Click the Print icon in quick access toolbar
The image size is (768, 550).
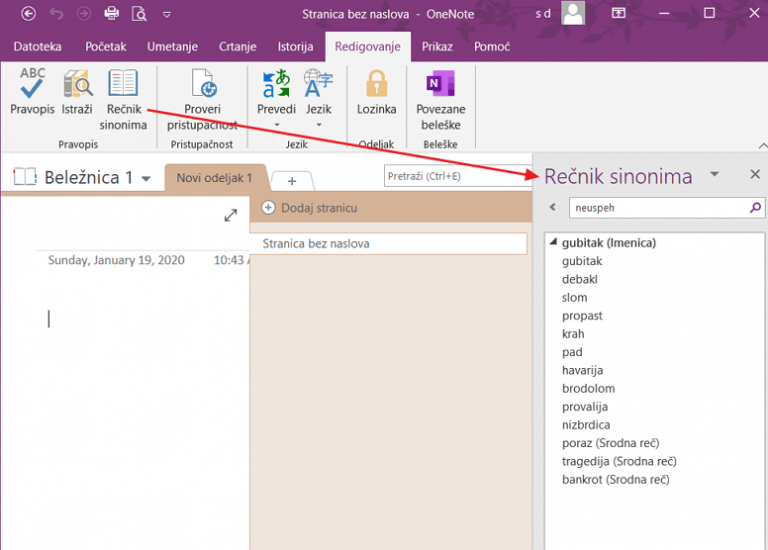[112, 14]
